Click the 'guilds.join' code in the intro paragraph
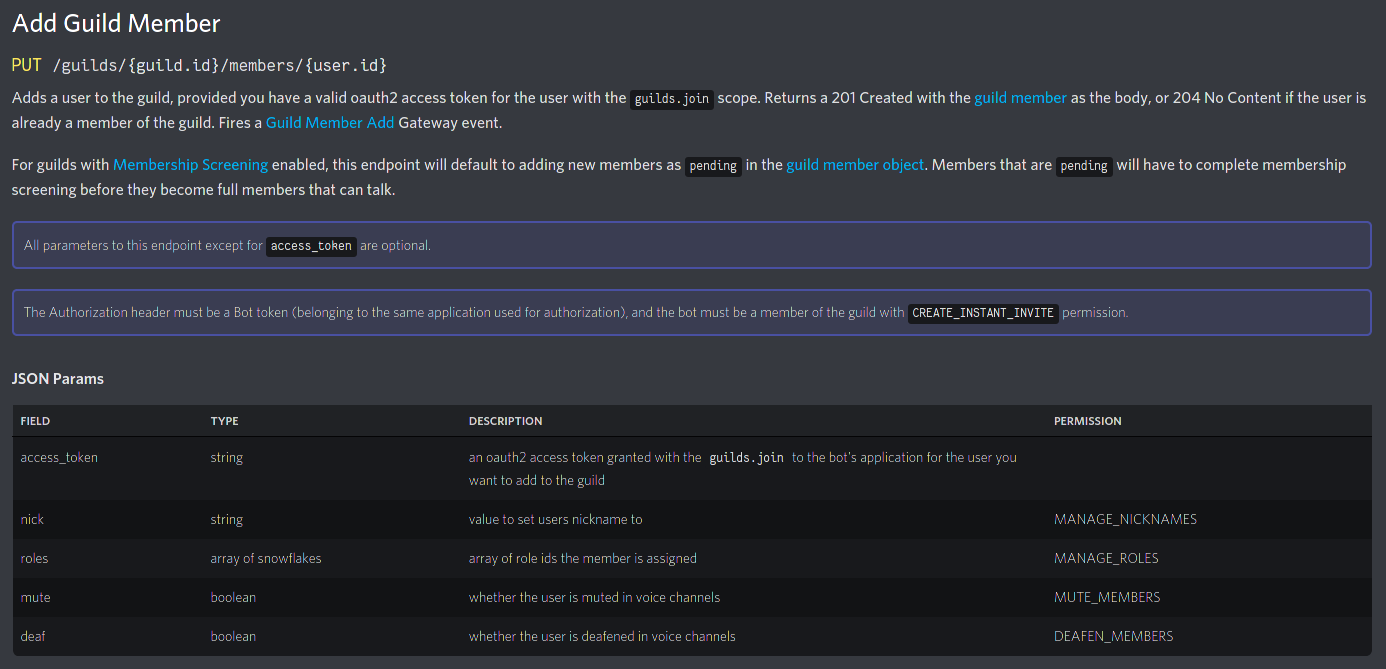This screenshot has height=669, width=1386. click(672, 99)
